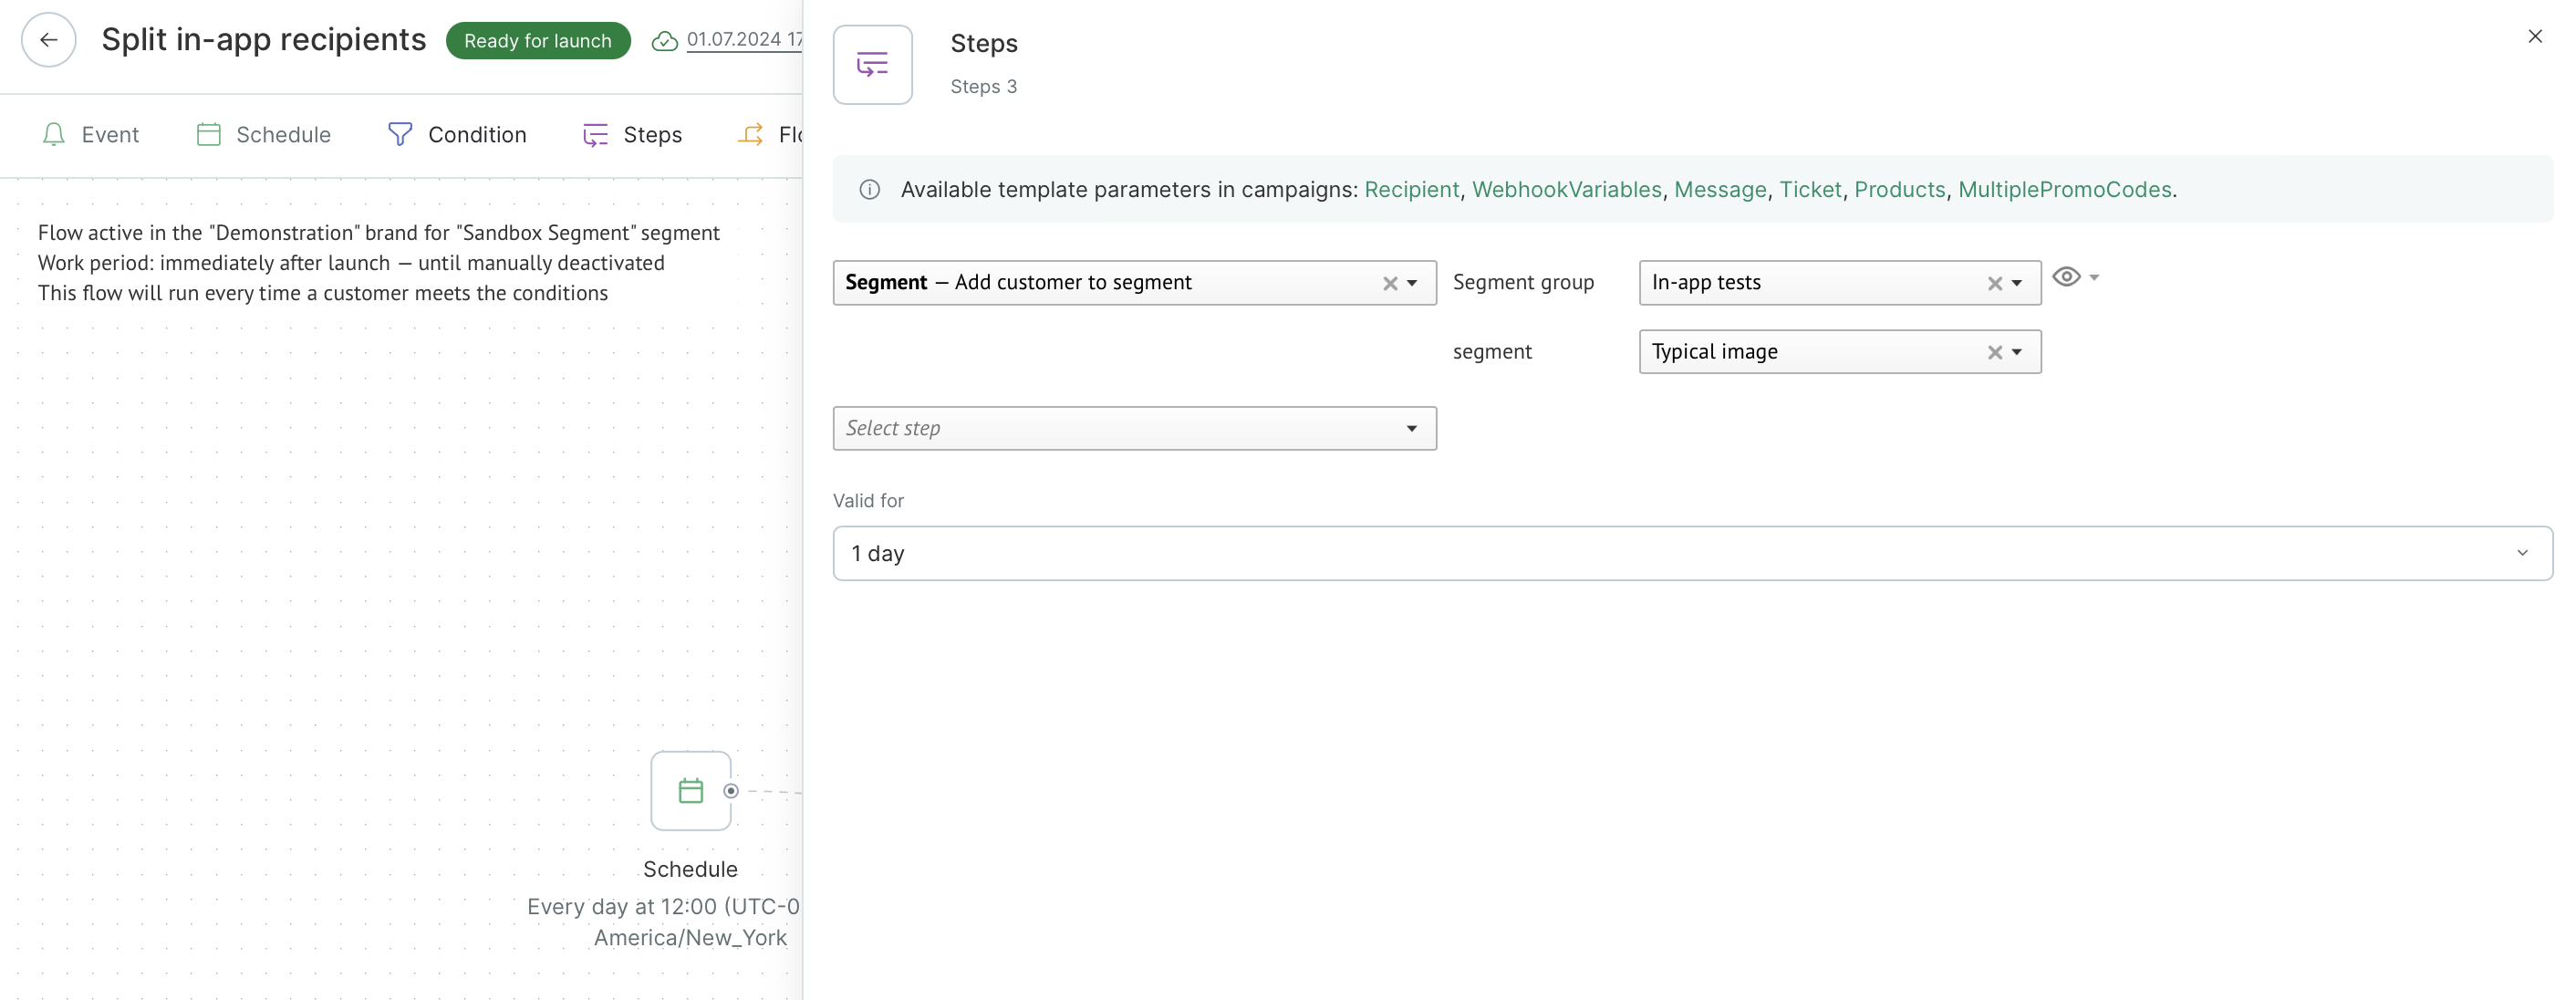The width and height of the screenshot is (2576, 1000).
Task: Click the info icon in the parameters banner
Action: tap(870, 190)
